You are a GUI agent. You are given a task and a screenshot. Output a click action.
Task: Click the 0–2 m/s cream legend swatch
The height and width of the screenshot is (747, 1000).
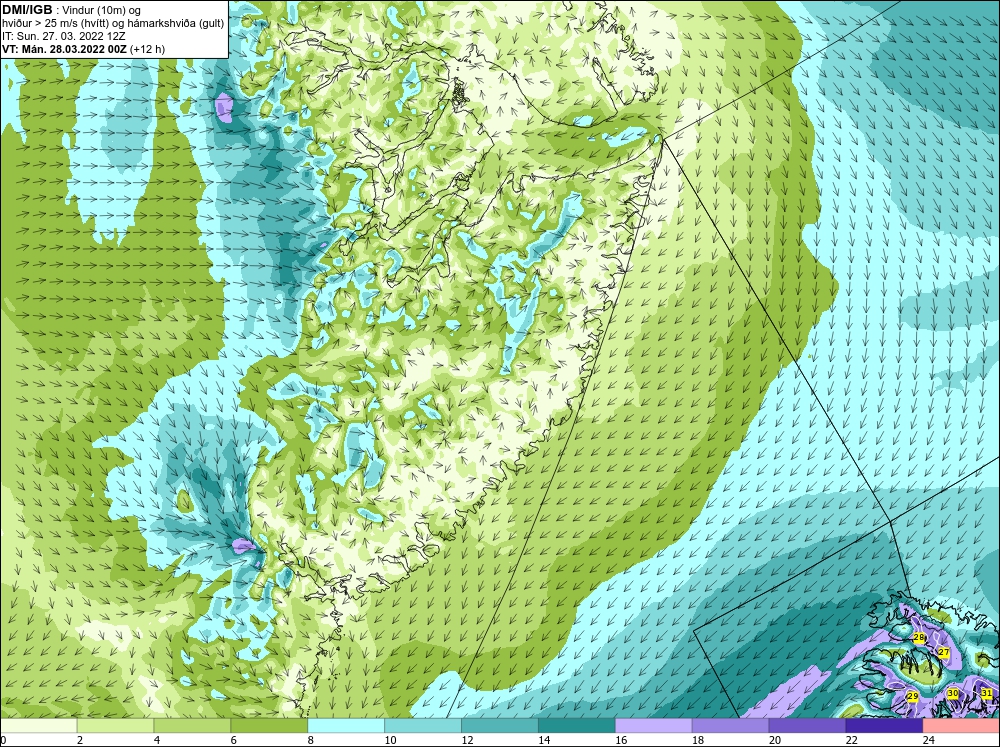[x=38, y=725]
